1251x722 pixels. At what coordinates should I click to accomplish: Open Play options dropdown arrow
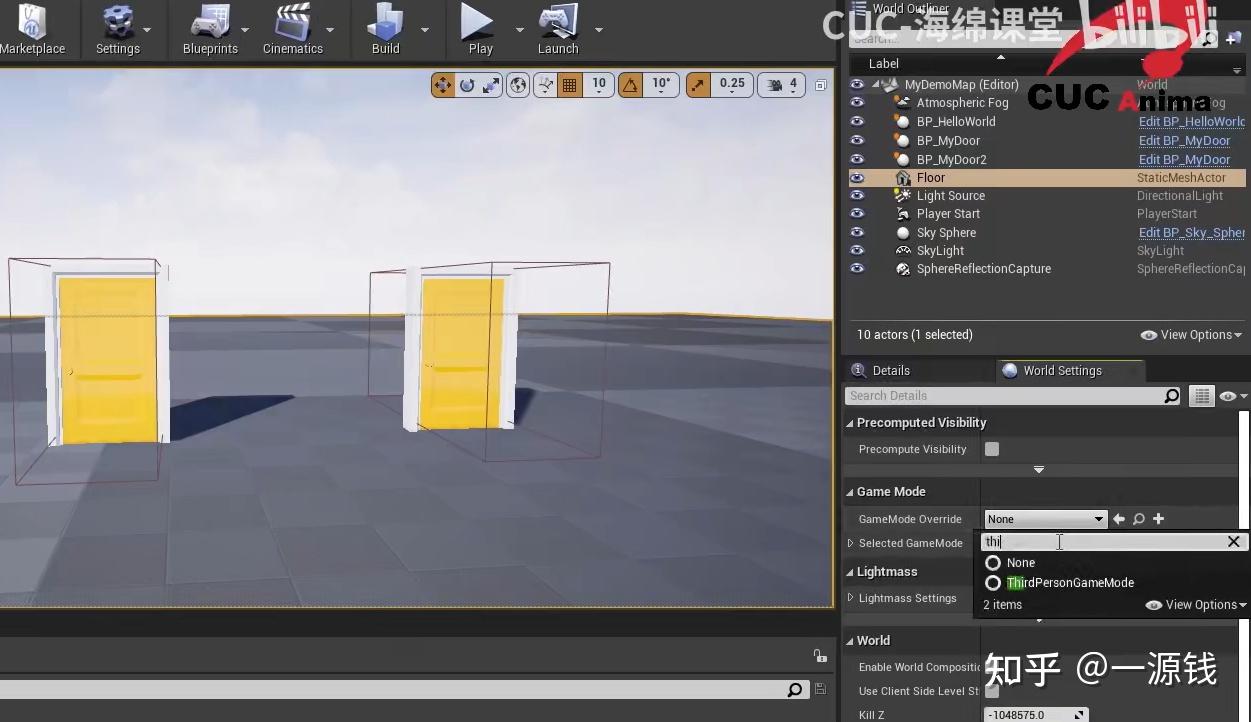click(x=519, y=30)
